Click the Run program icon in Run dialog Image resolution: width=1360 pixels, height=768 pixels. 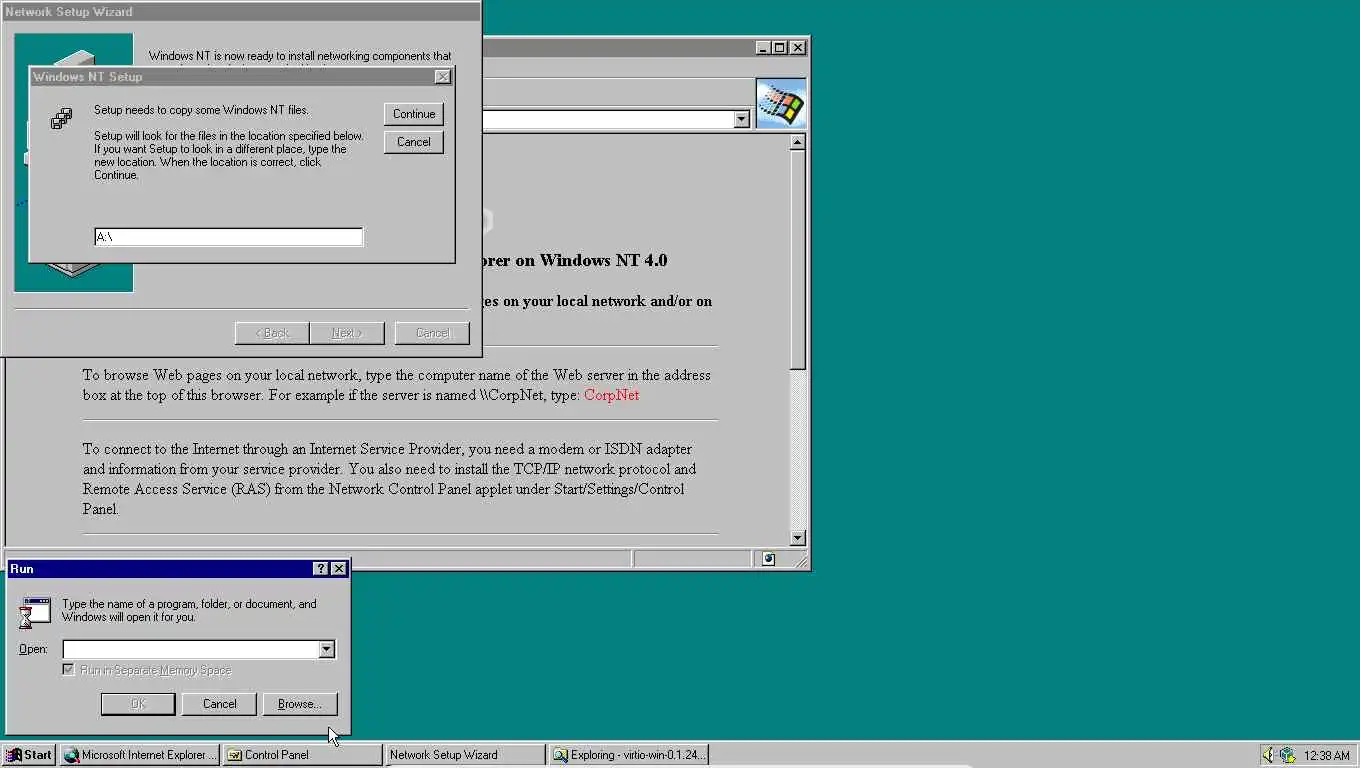(x=35, y=612)
